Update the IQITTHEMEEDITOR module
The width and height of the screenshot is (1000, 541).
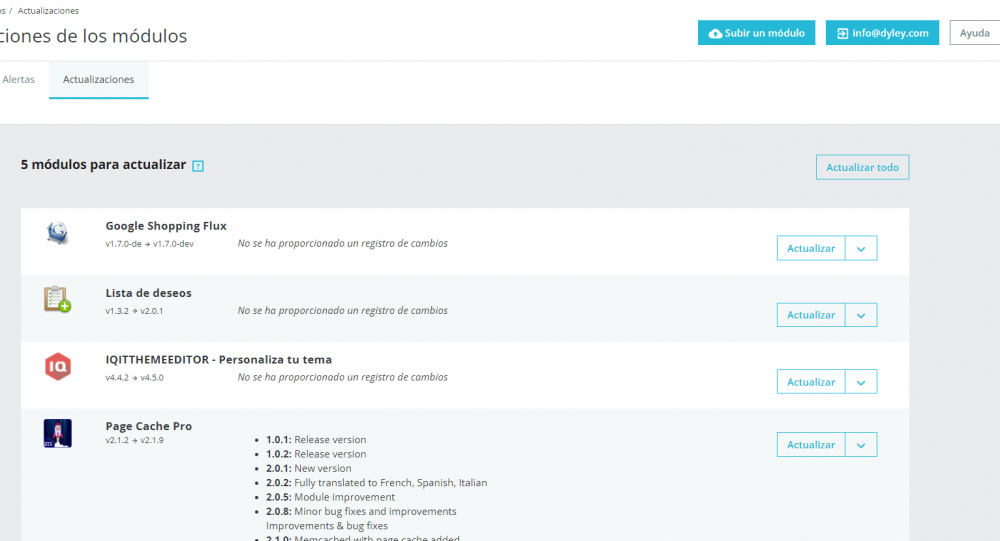(x=811, y=382)
